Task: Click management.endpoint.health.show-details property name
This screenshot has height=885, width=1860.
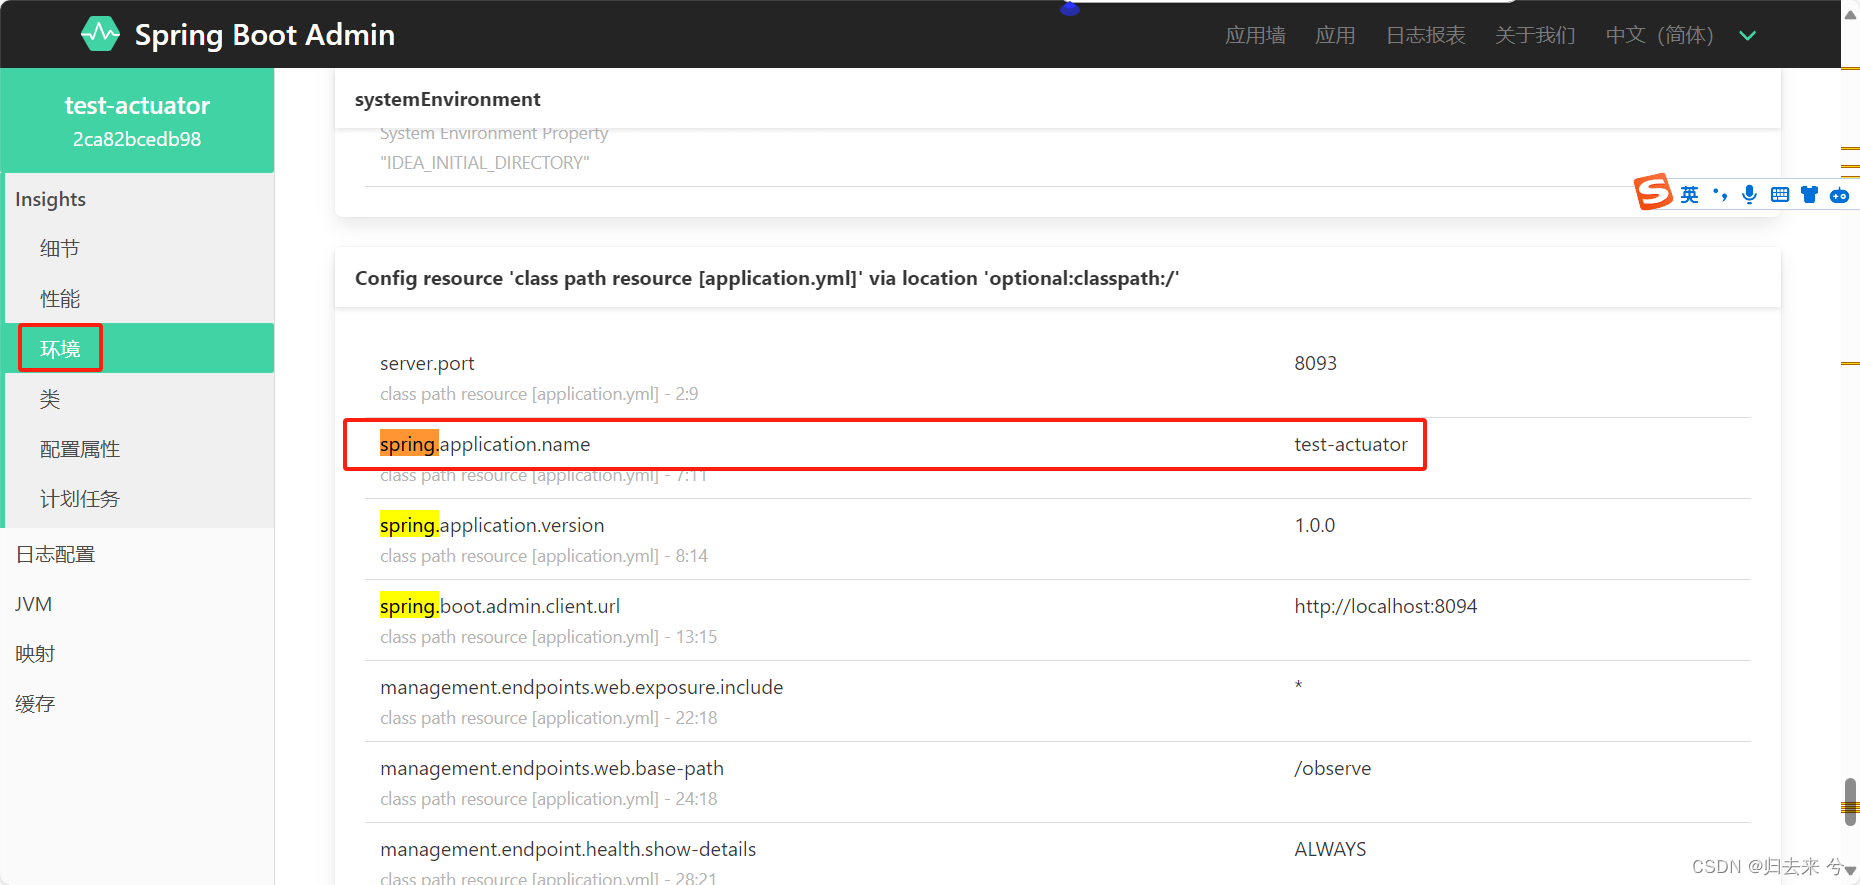Action: pyautogui.click(x=568, y=849)
